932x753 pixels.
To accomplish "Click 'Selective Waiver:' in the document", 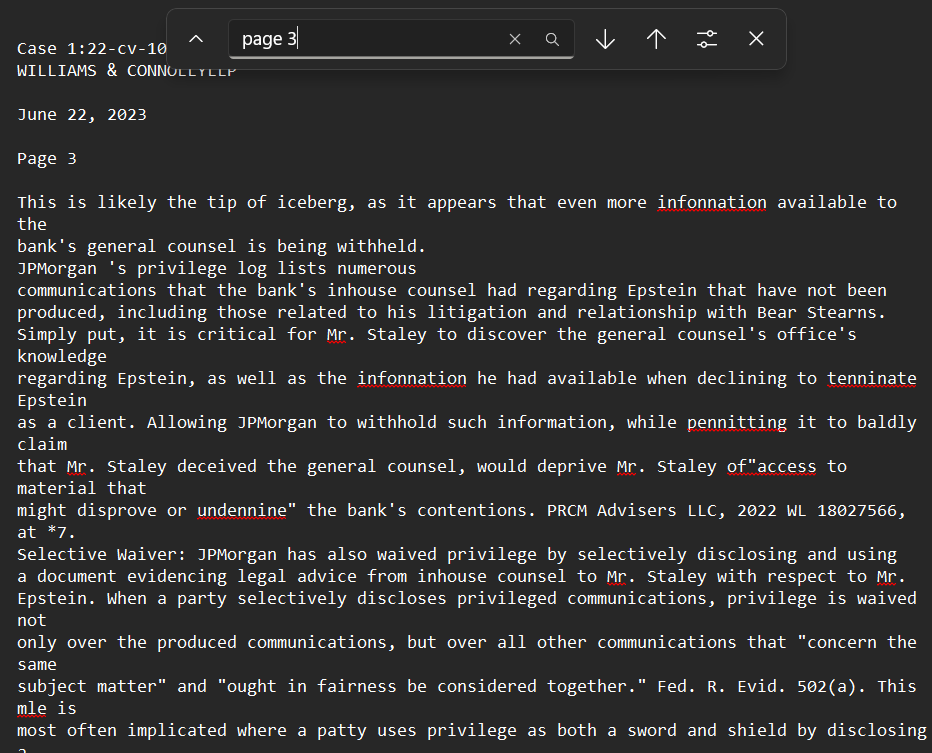I will coord(102,554).
